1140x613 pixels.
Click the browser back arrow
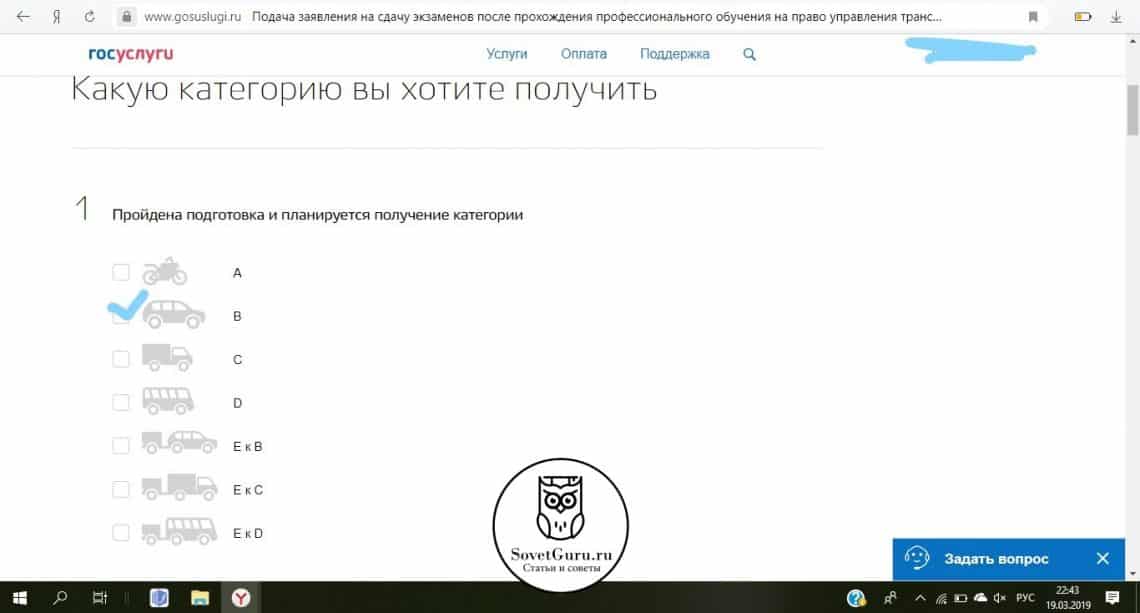coord(23,17)
